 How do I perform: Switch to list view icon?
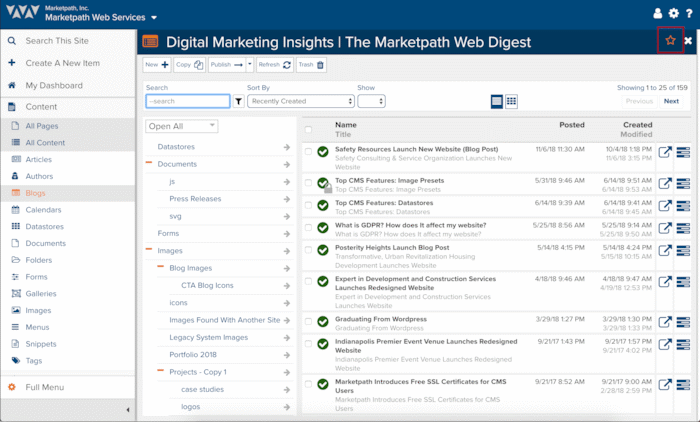coord(496,101)
